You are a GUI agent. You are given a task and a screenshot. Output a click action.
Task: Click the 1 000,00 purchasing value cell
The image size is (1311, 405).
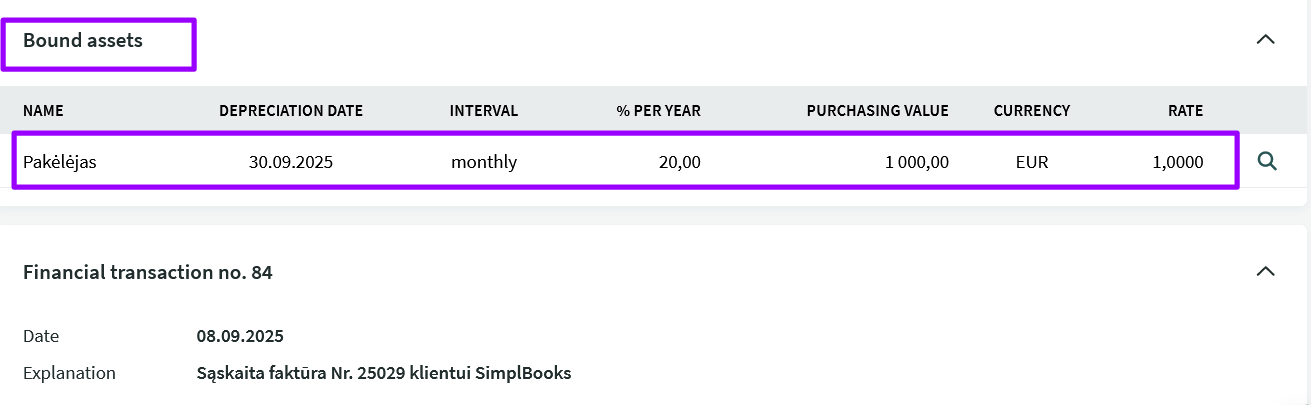point(916,161)
